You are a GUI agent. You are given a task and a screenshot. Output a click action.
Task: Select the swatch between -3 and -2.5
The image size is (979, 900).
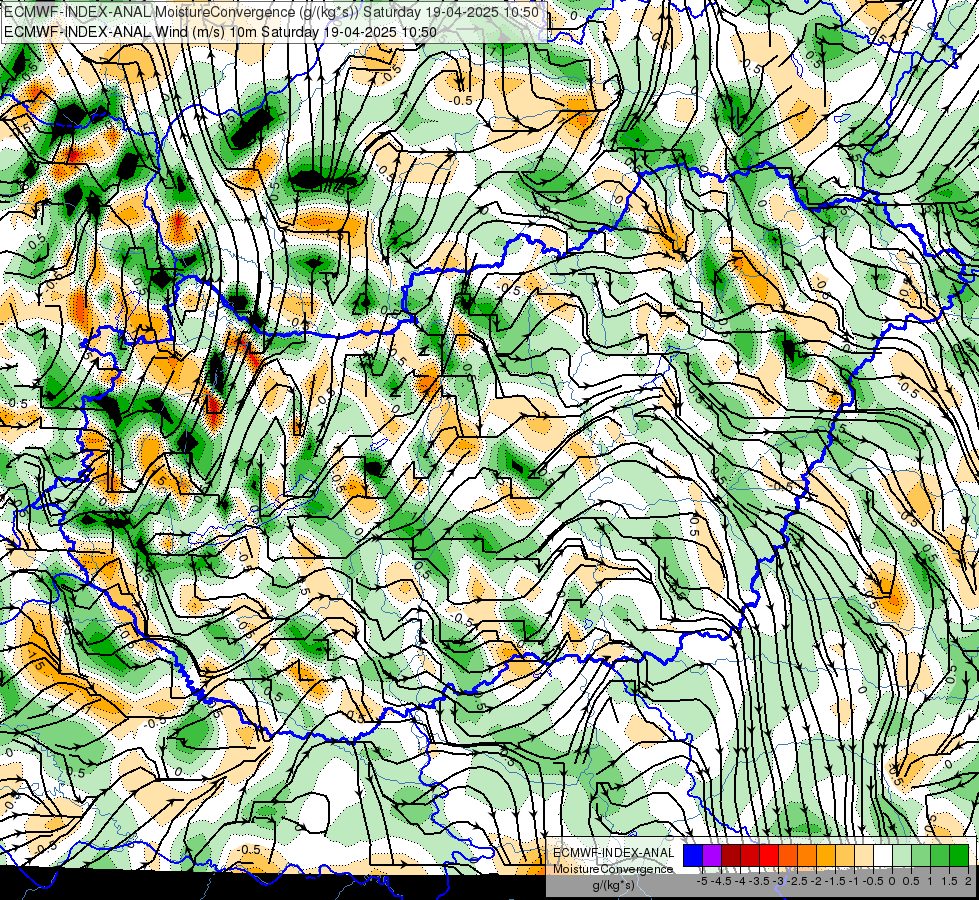pyautogui.click(x=788, y=856)
